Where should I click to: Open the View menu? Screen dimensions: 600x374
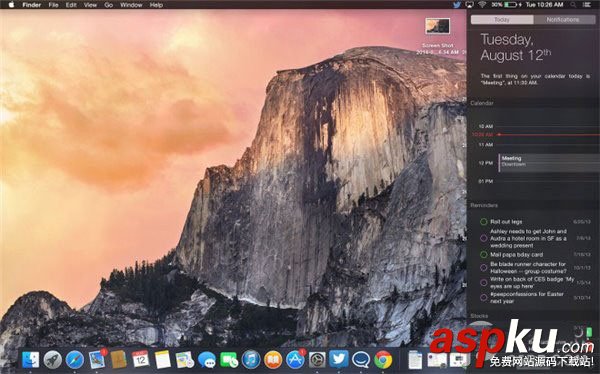pos(90,5)
